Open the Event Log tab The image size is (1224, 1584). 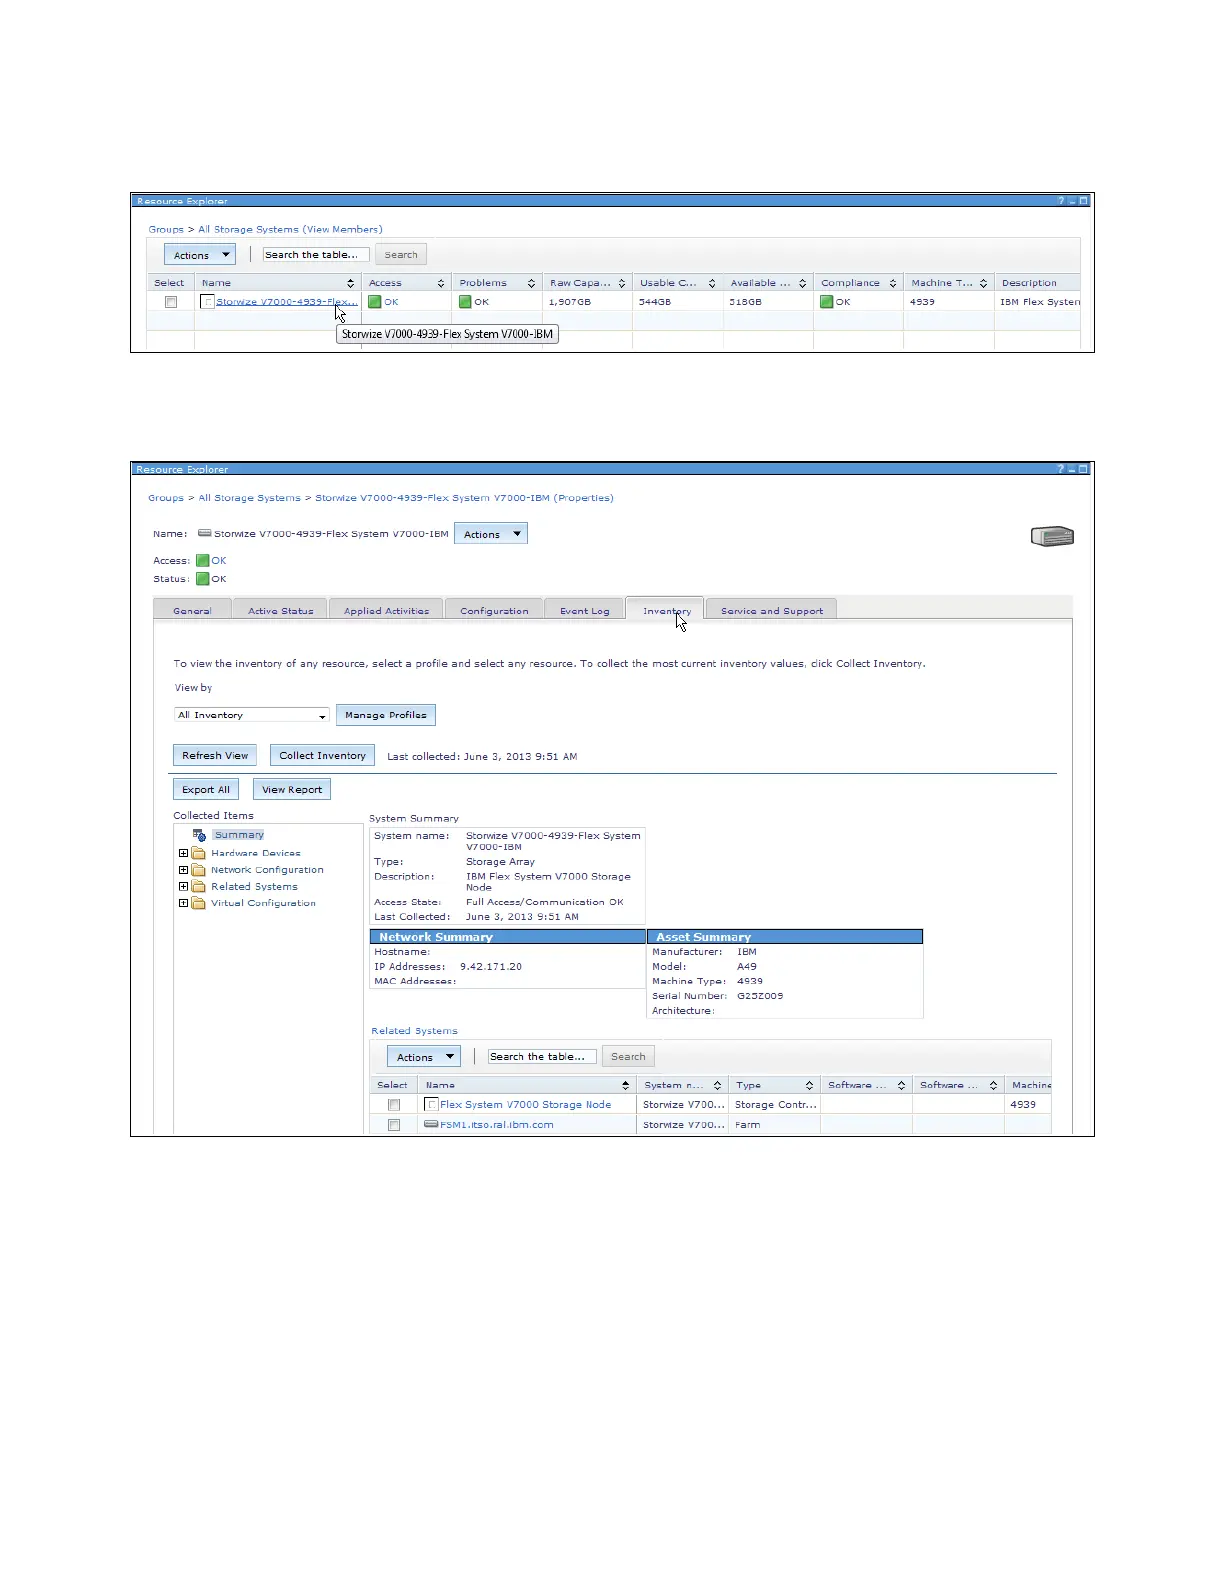(x=585, y=611)
